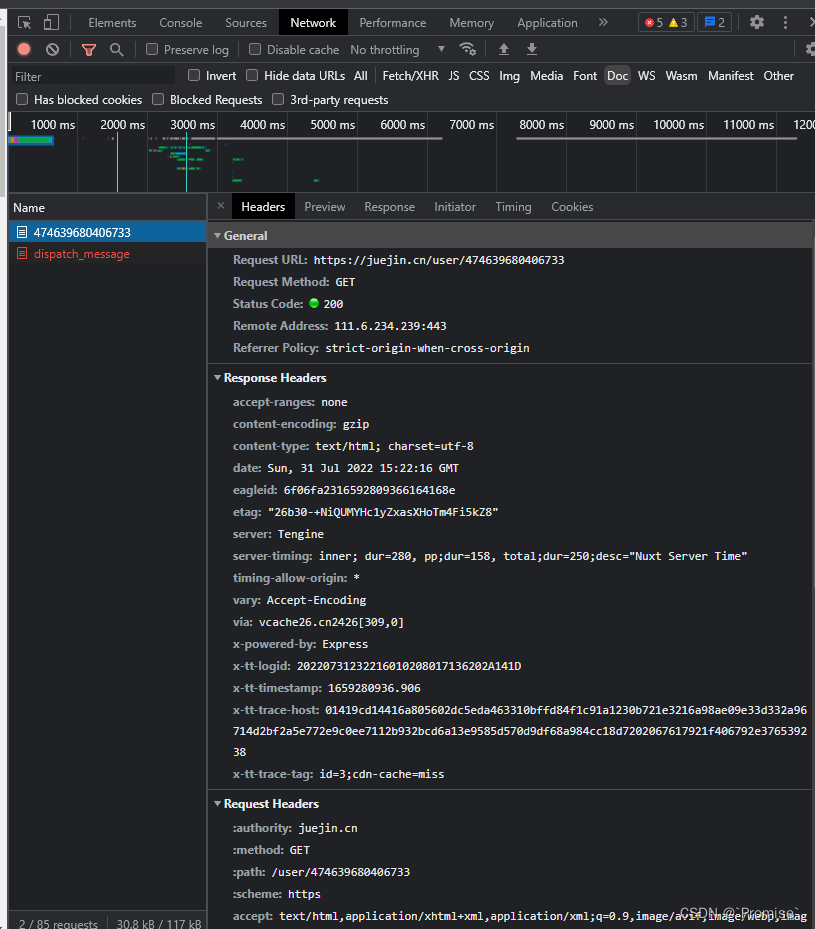Filter requests by Doc
Screen dimensions: 815x929
pos(618,76)
